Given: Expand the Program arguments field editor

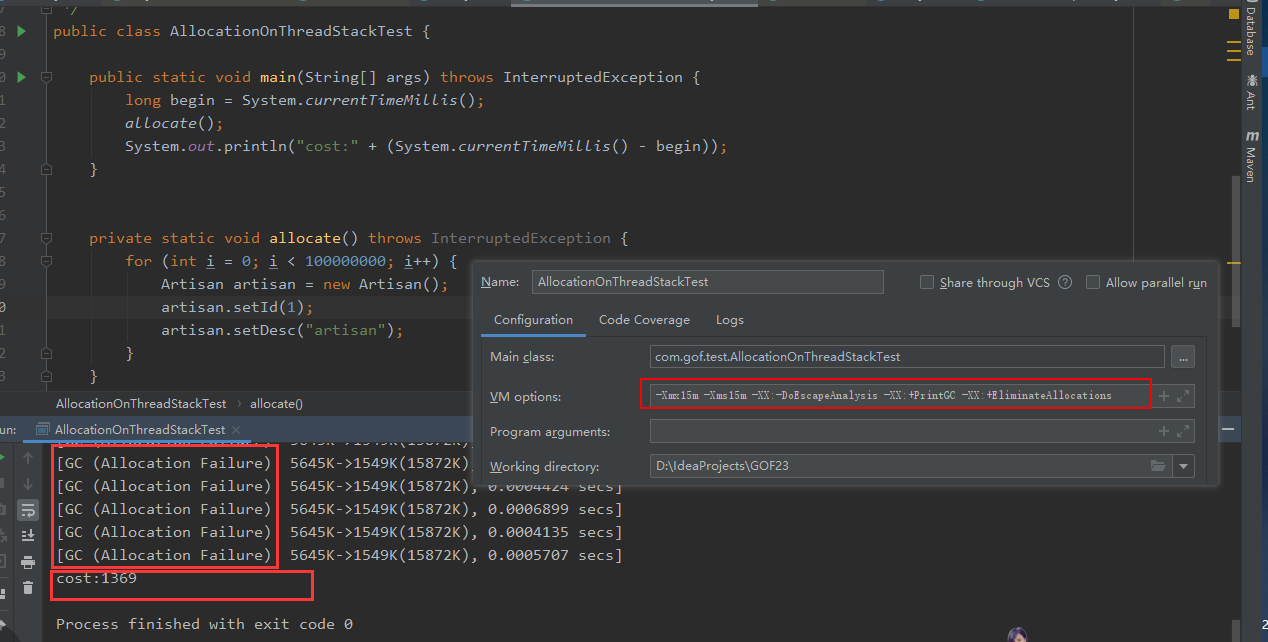Looking at the screenshot, I should [x=1184, y=431].
